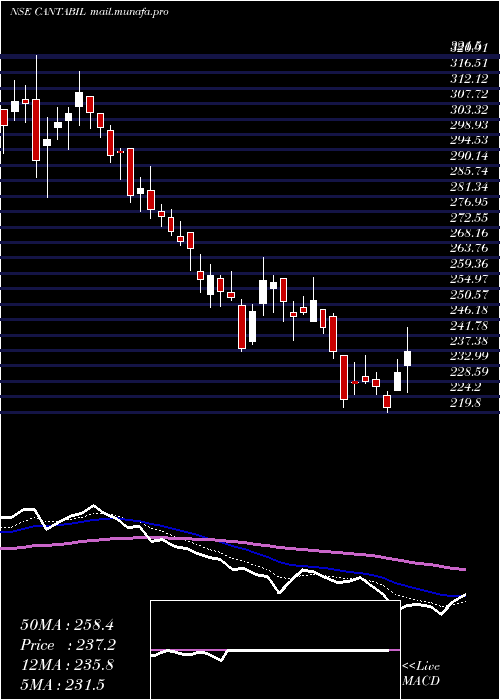The height and width of the screenshot is (700, 500).
Task: Click the 237.38 price axis label
Action: point(469,341)
